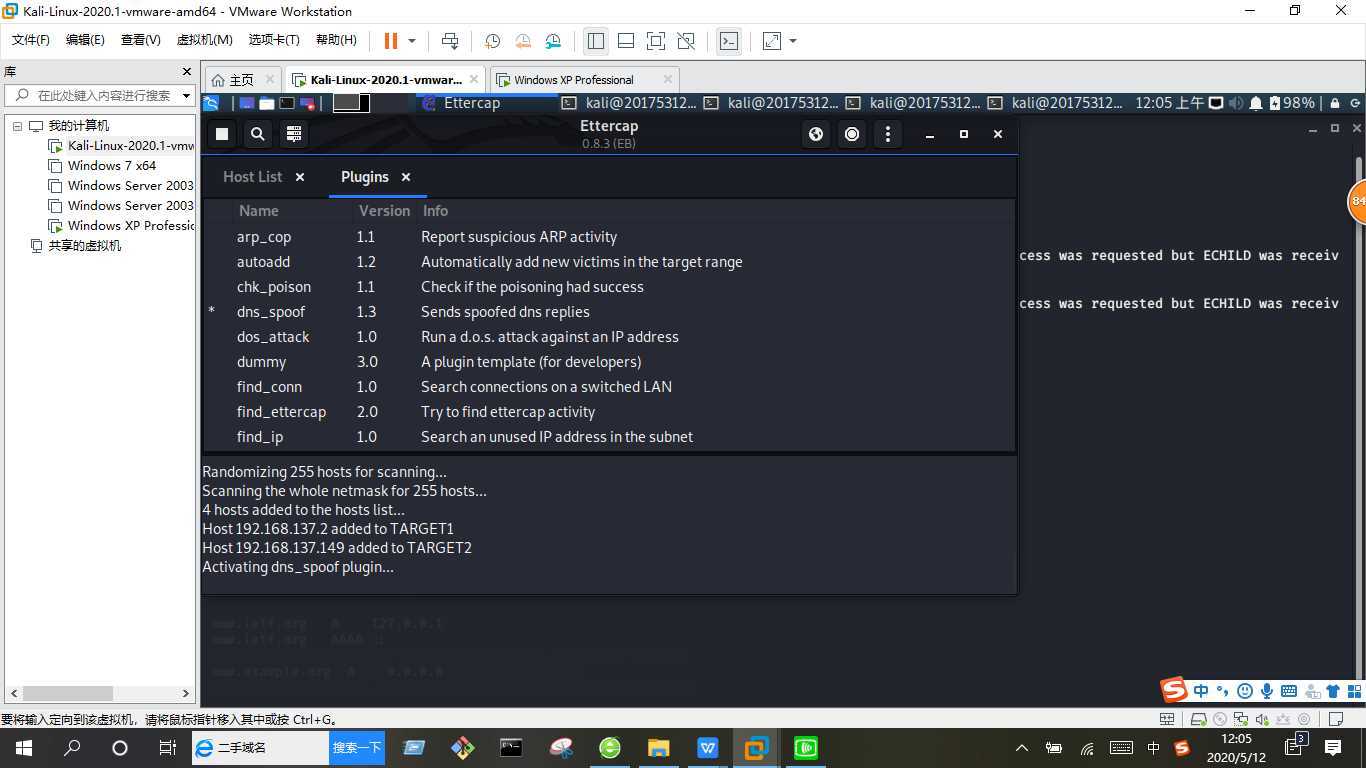
Task: Toggle the active dns_spoof plugin
Action: (609, 312)
